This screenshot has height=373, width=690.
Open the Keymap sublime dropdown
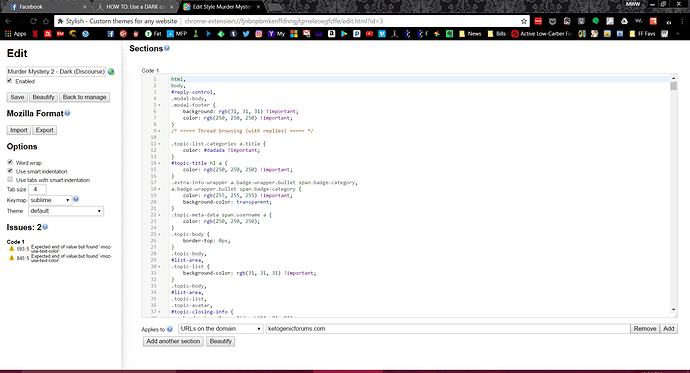tap(50, 200)
